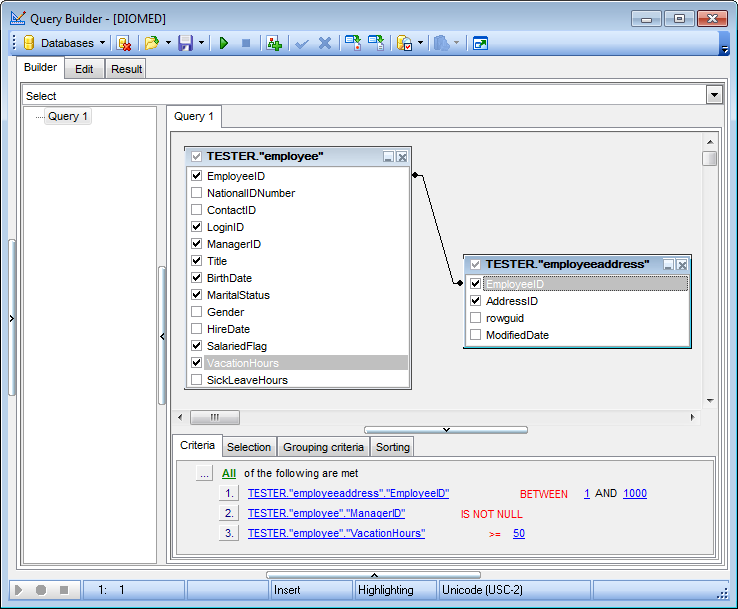Switch to the Result tab

tap(126, 69)
